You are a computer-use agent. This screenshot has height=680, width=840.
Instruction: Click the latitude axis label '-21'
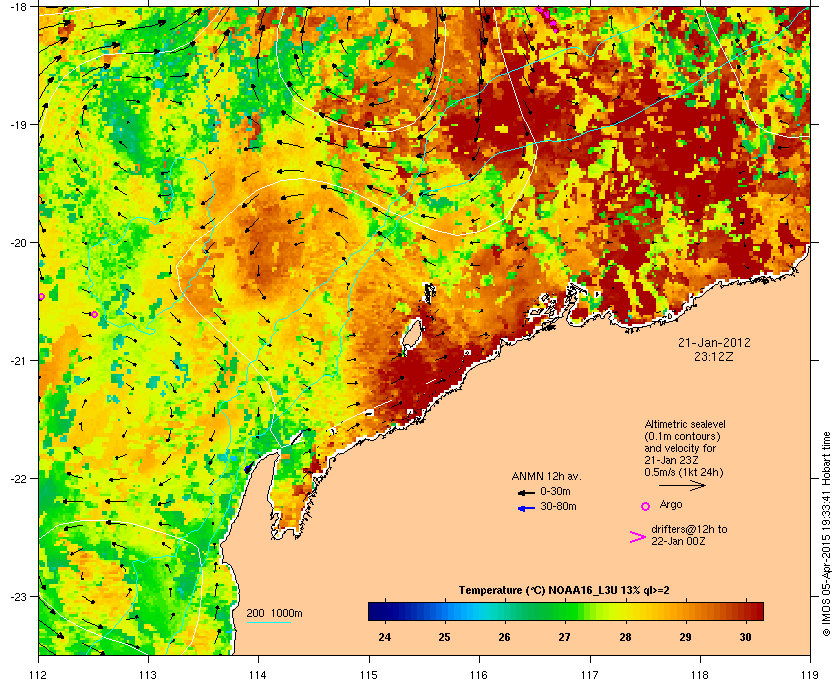tap(19, 361)
